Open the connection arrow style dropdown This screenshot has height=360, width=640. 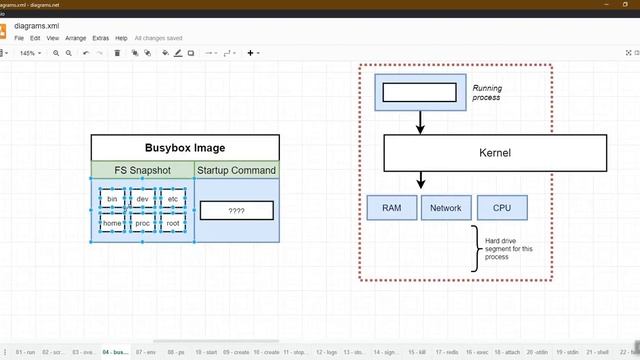[x=211, y=53]
